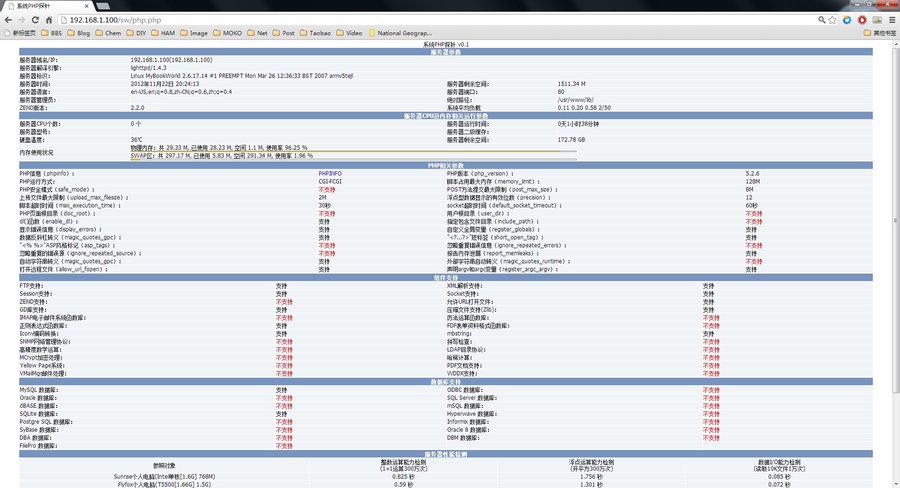Reload the current page

click(35, 20)
